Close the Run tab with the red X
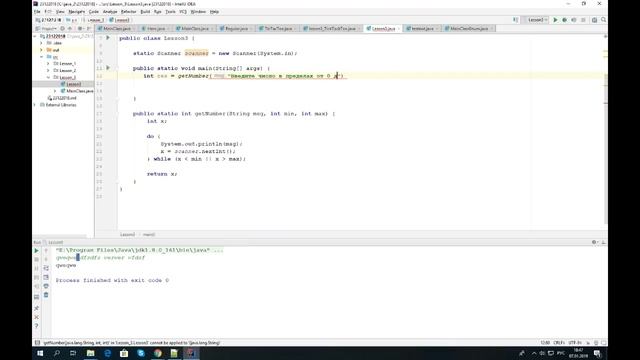This screenshot has width=640, height=360. [36, 317]
